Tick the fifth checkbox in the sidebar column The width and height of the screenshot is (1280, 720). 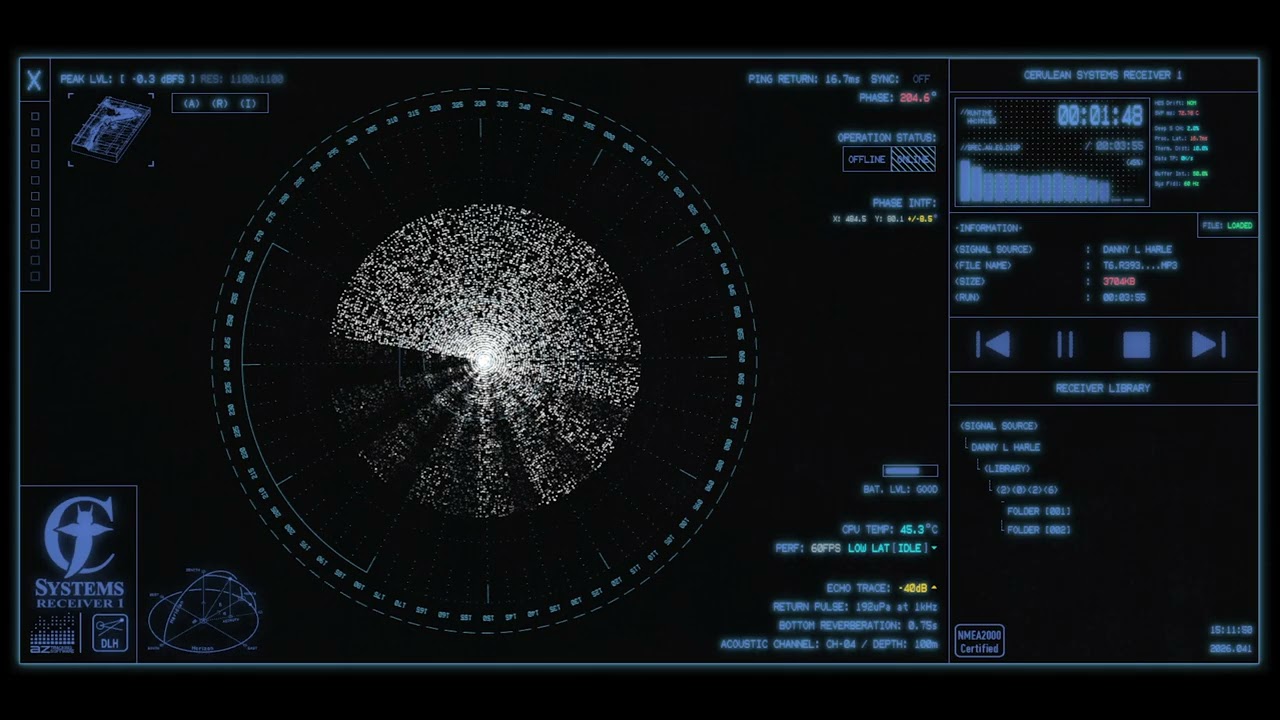pos(35,180)
